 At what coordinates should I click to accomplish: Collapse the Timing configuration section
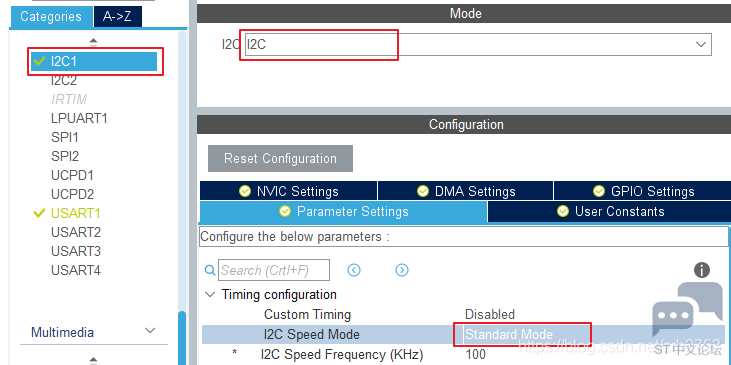[211, 295]
